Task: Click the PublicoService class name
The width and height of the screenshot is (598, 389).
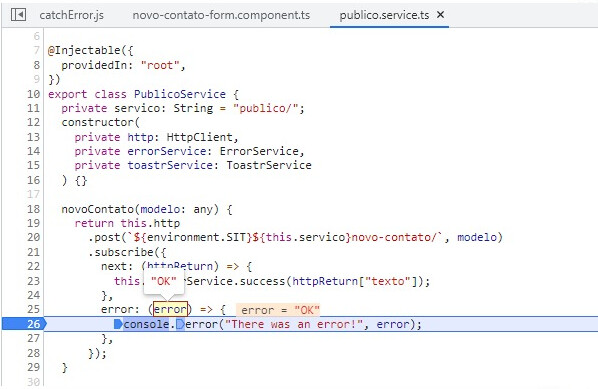Action: [x=180, y=94]
